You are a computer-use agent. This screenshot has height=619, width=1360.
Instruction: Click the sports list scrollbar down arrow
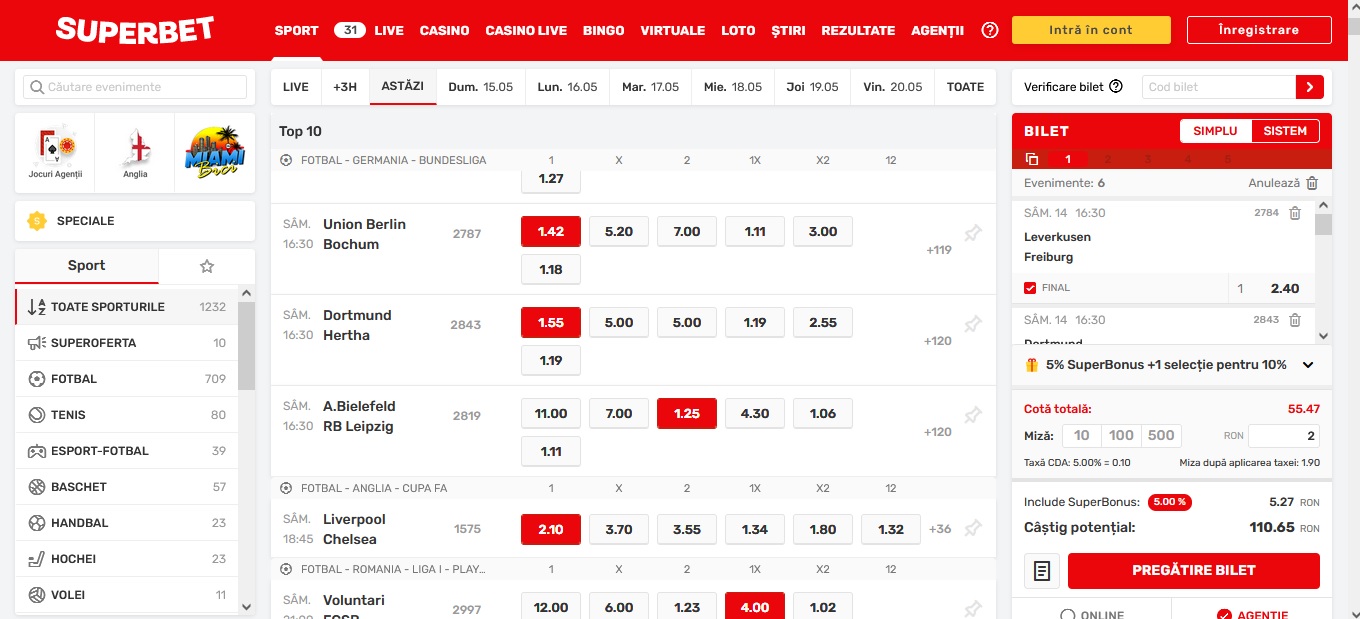247,605
